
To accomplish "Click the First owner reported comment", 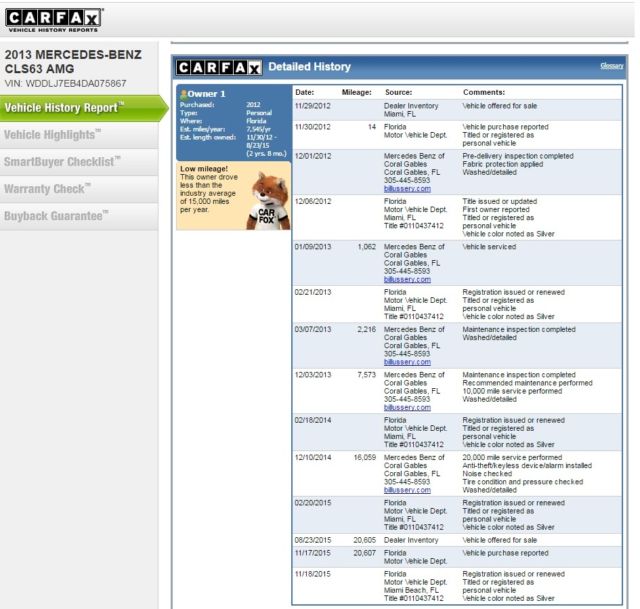I will (496, 209).
